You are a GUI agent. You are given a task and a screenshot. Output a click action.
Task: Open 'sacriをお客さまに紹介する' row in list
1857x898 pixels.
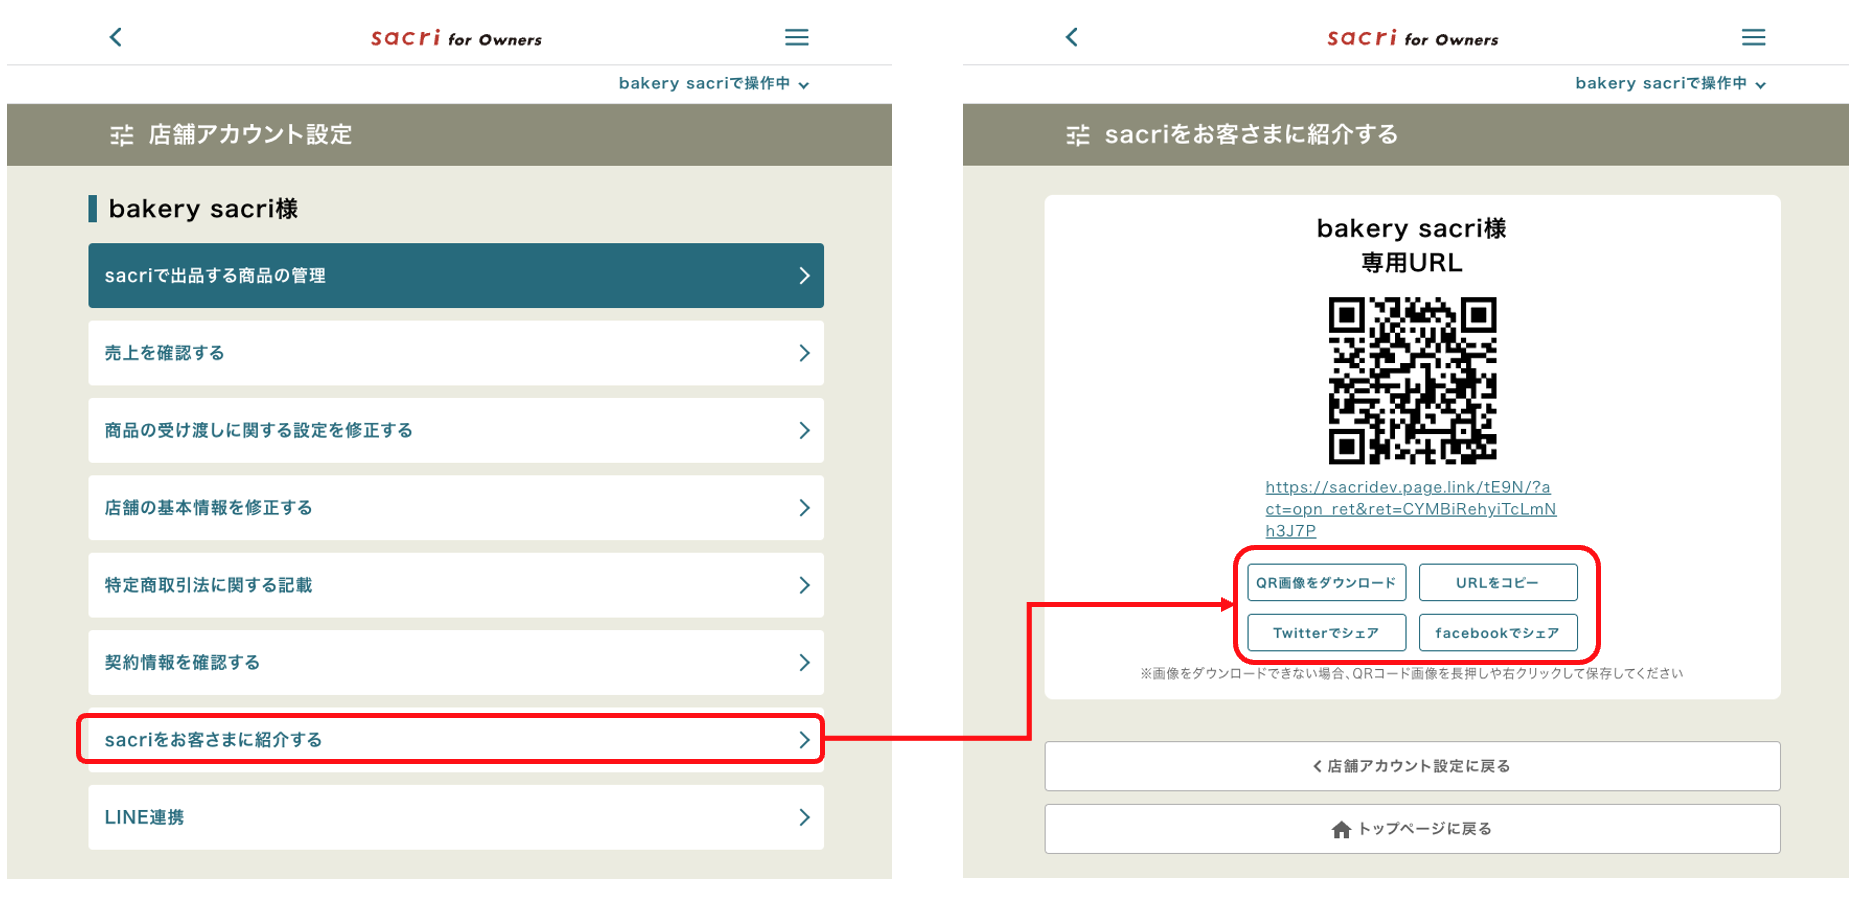456,740
